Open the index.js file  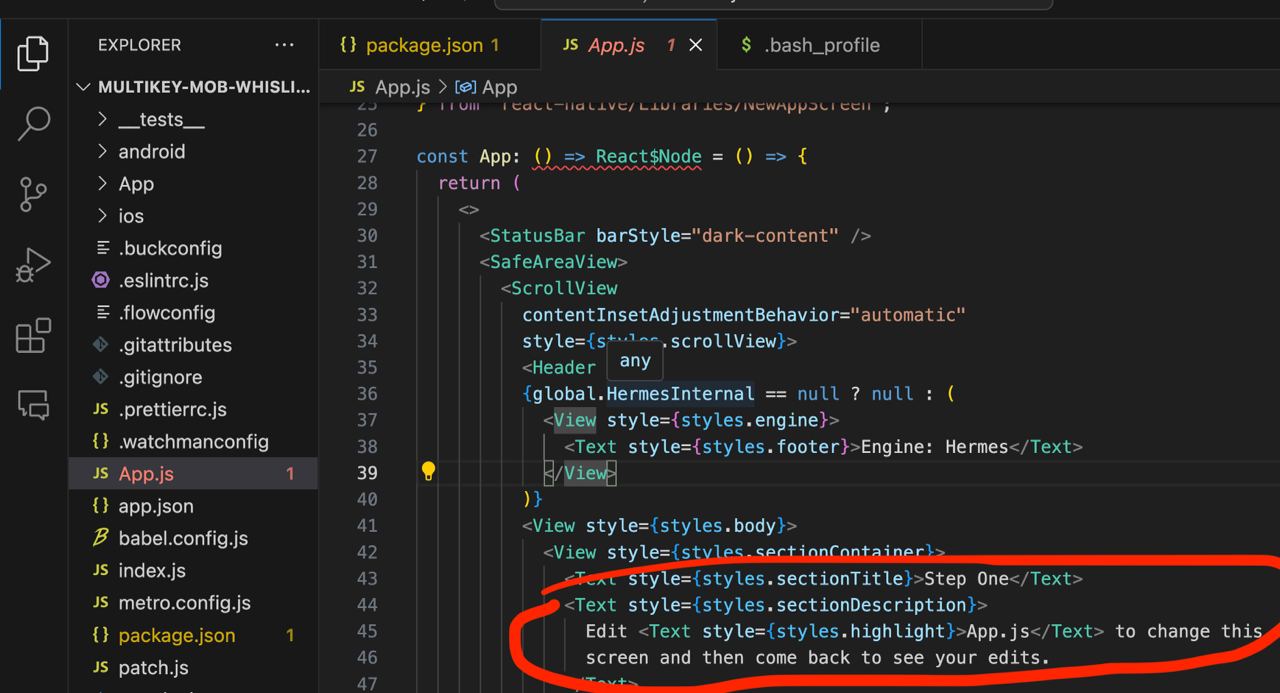click(x=193, y=570)
